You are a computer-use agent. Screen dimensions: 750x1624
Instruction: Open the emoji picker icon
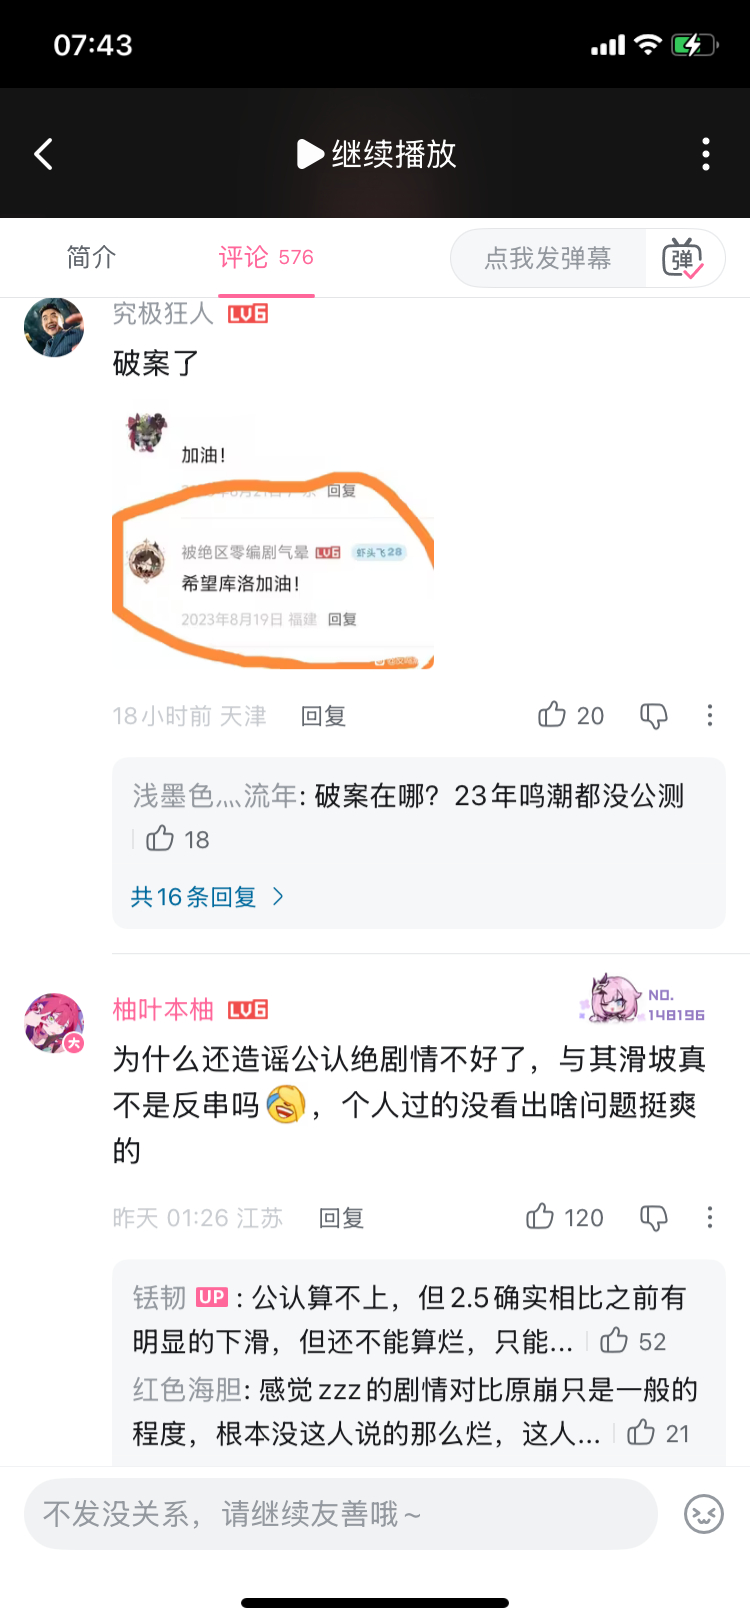[704, 1514]
